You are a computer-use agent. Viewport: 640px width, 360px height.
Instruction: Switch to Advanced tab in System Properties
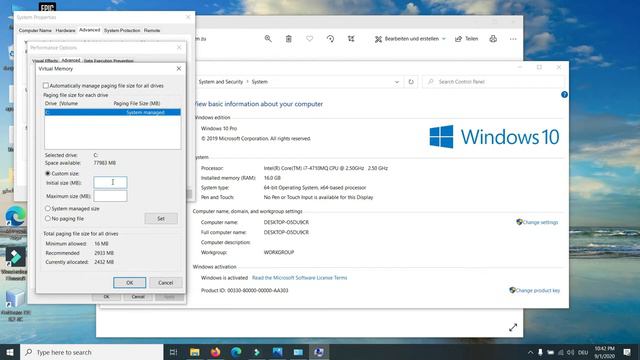(x=89, y=30)
